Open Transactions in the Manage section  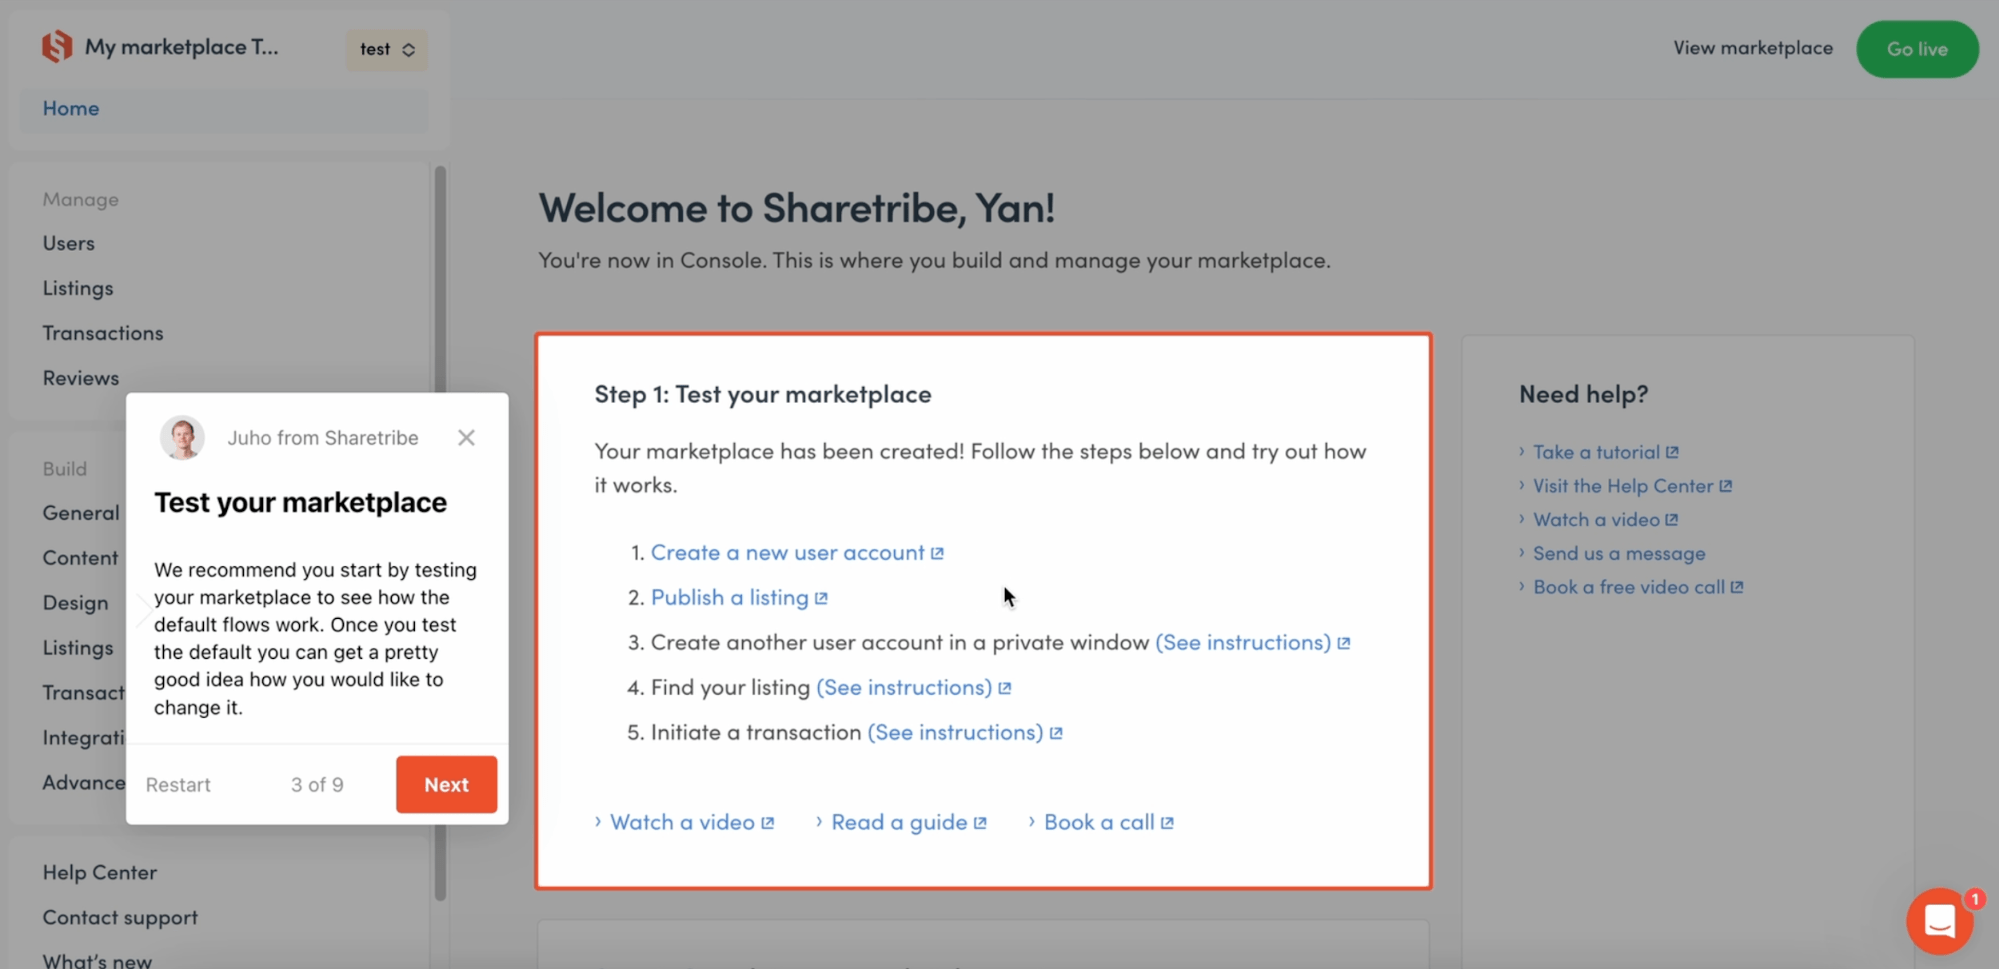click(x=102, y=333)
